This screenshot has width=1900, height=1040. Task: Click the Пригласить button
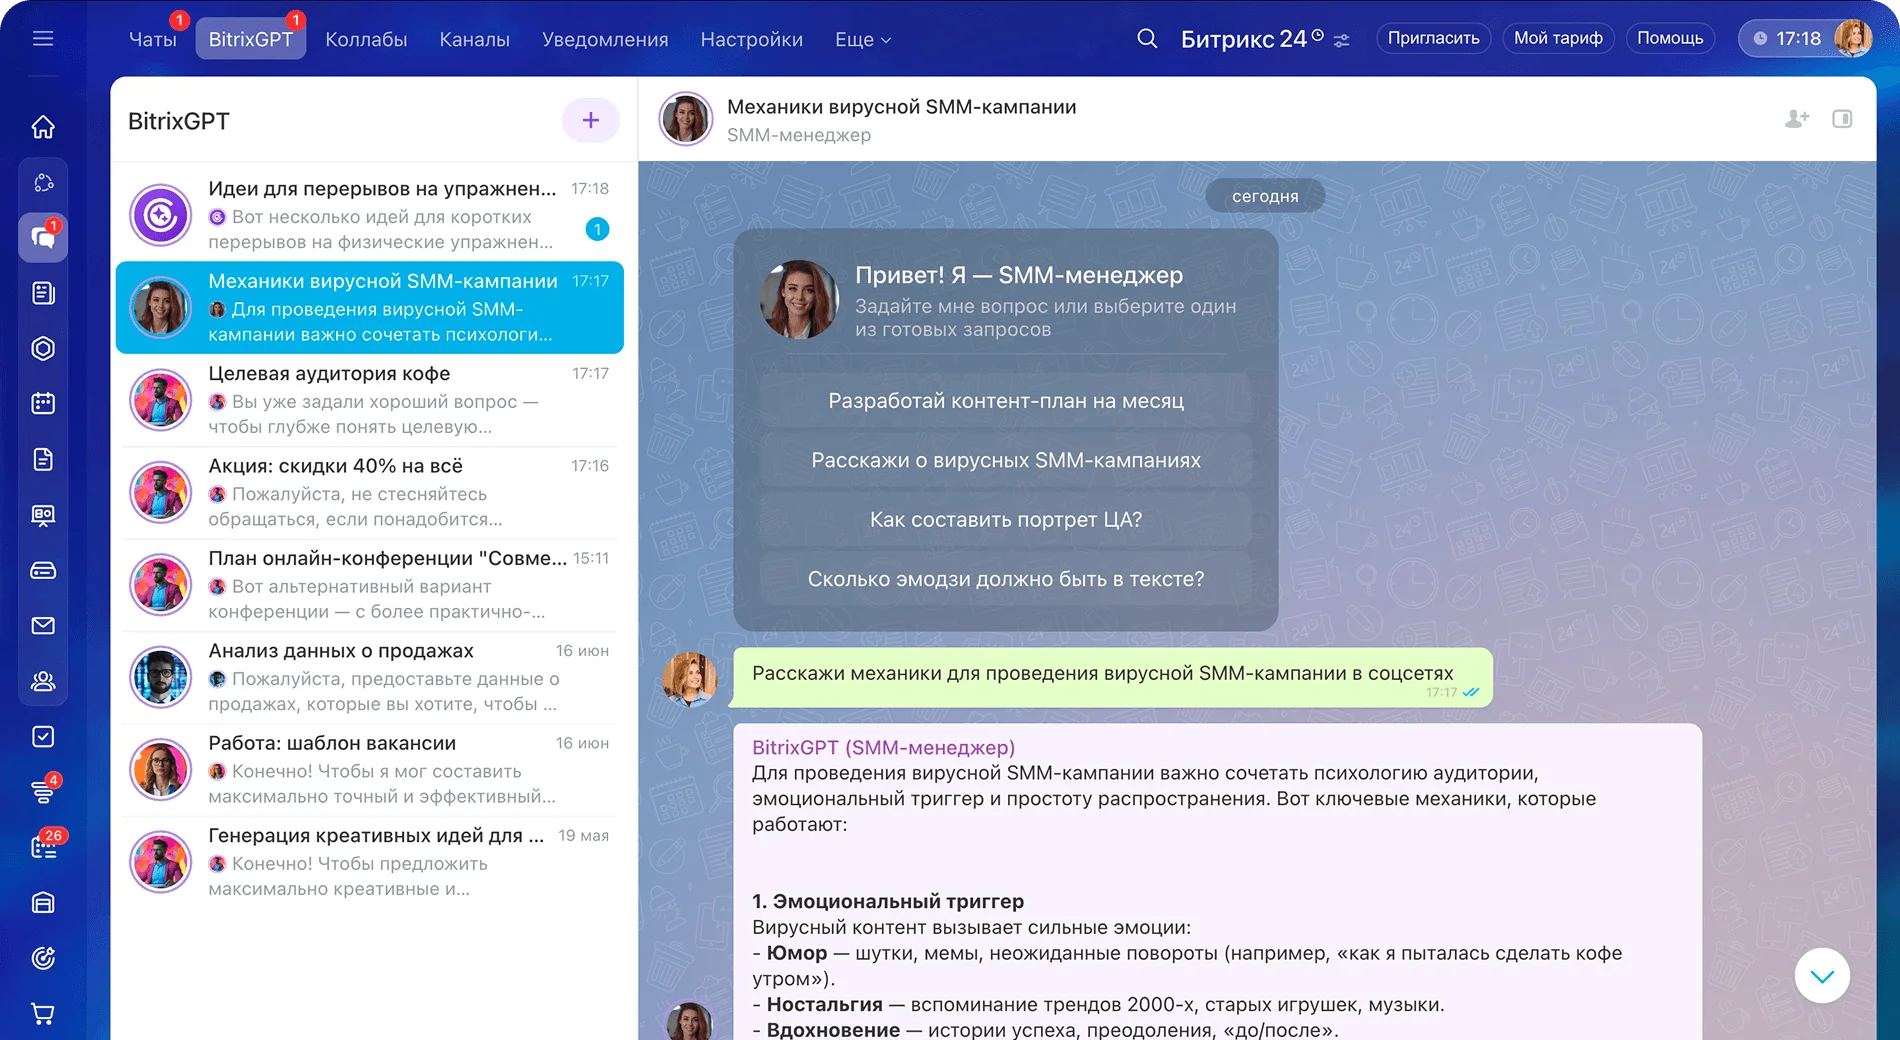click(1434, 38)
